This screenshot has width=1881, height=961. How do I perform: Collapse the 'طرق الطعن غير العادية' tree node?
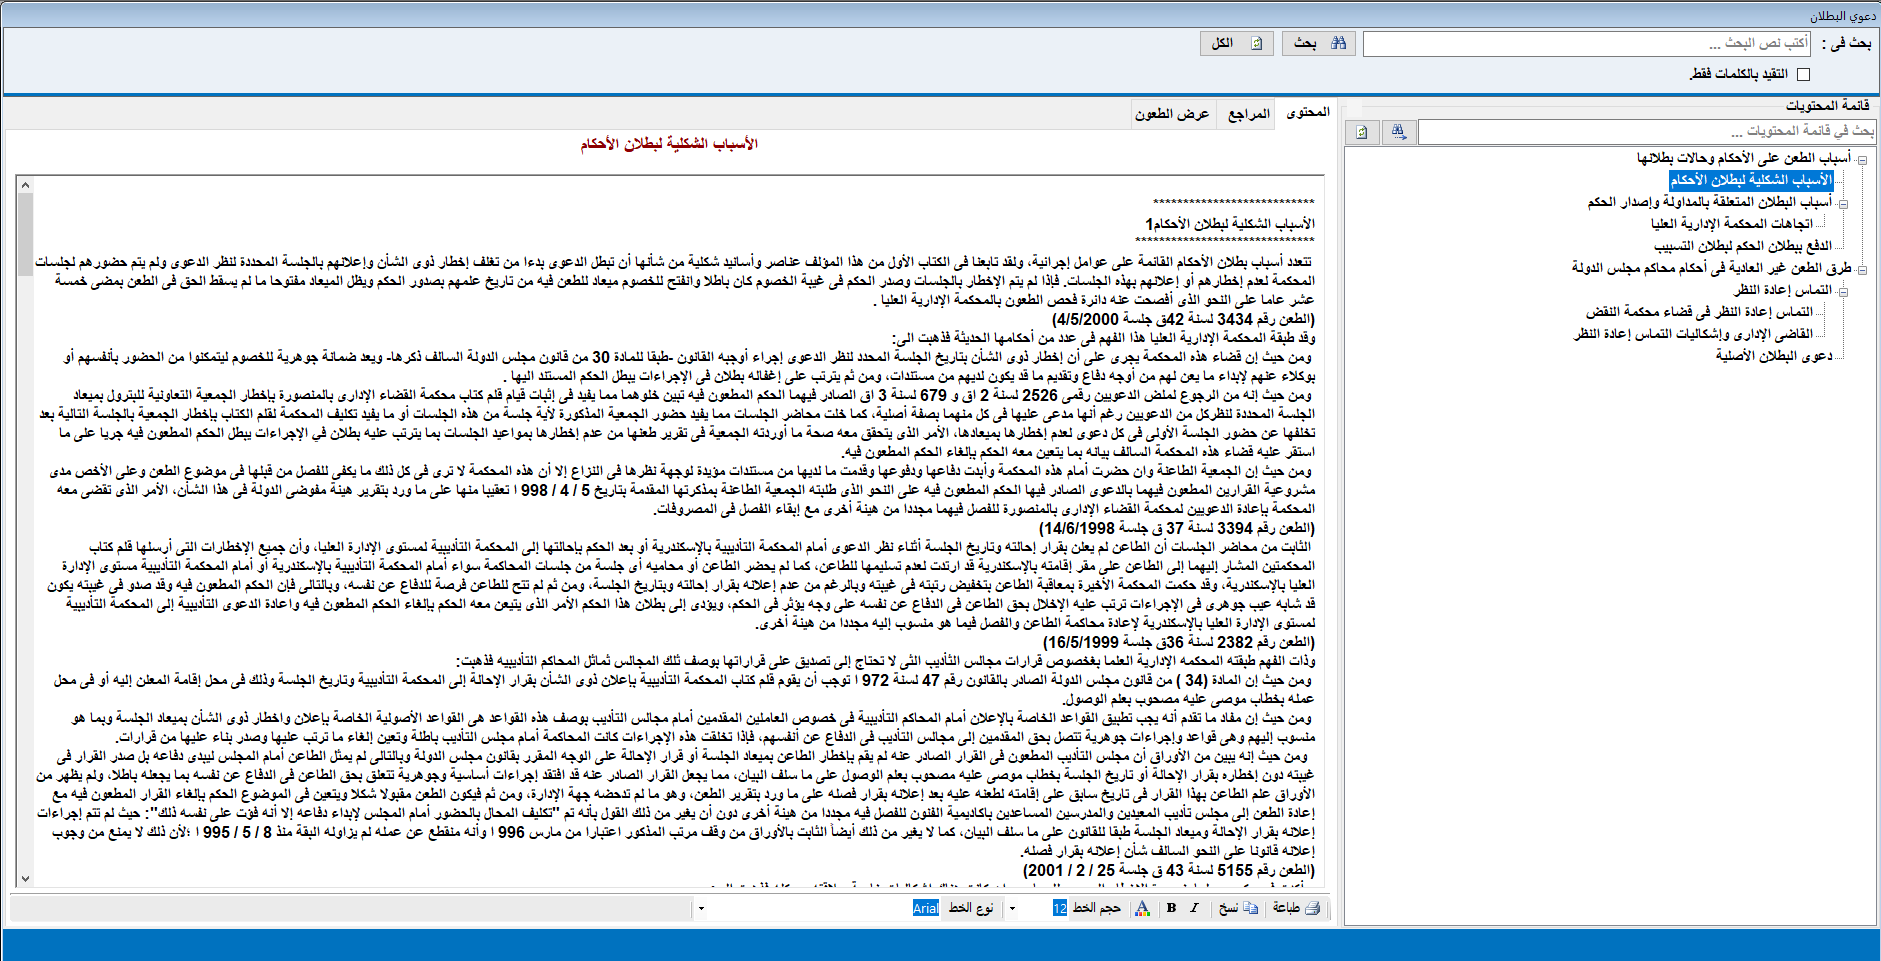coord(1862,269)
